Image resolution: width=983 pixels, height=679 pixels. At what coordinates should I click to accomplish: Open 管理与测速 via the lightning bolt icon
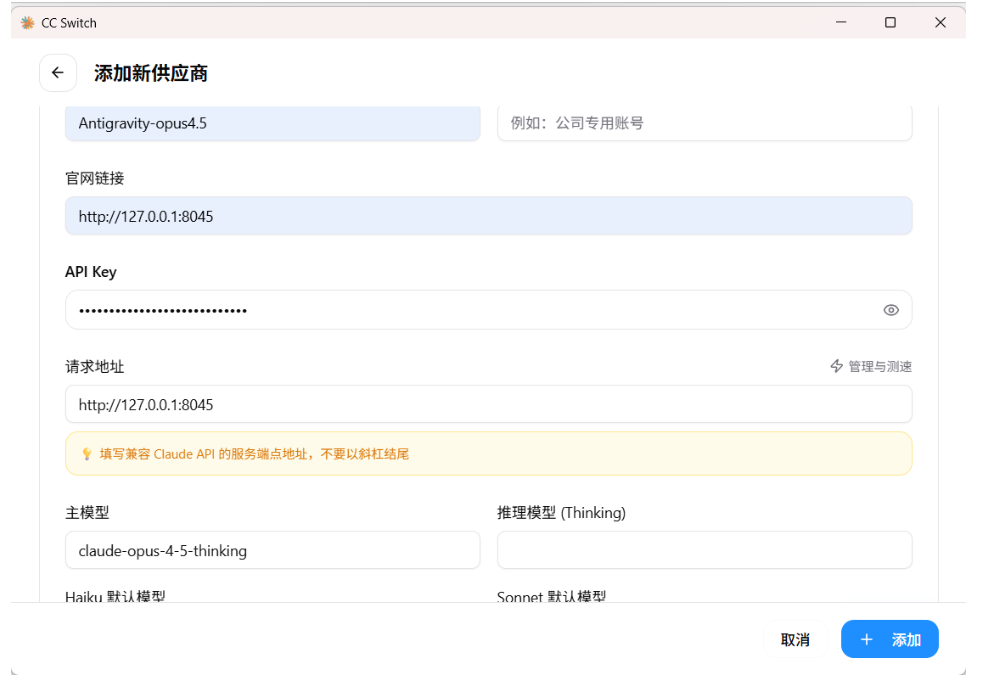(836, 366)
